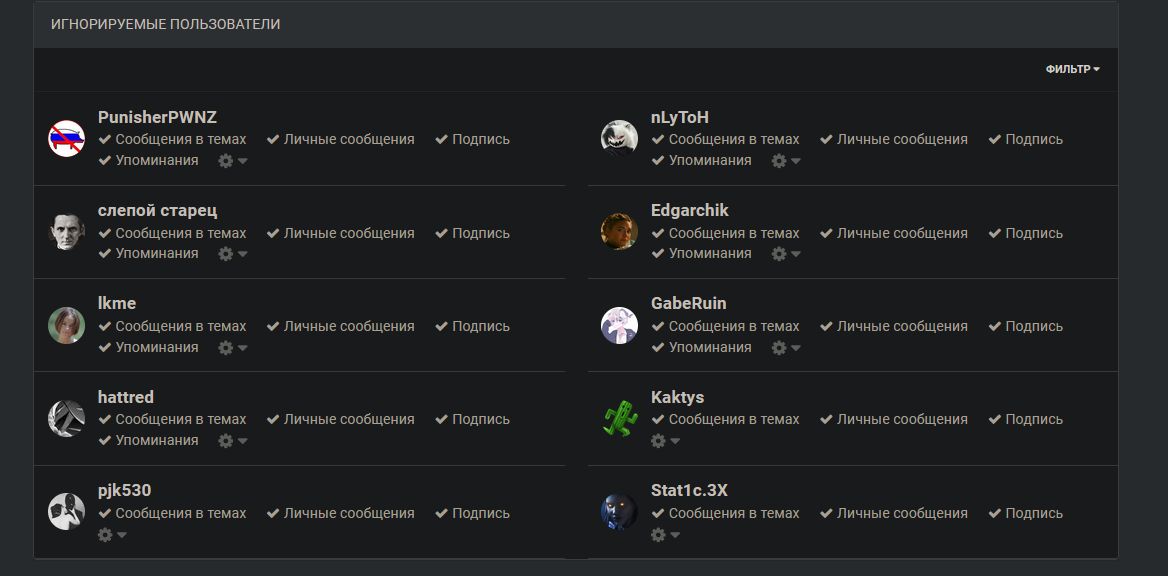Open the Kaktys user profile link
Screen dimensions: 1168x576
click(677, 397)
